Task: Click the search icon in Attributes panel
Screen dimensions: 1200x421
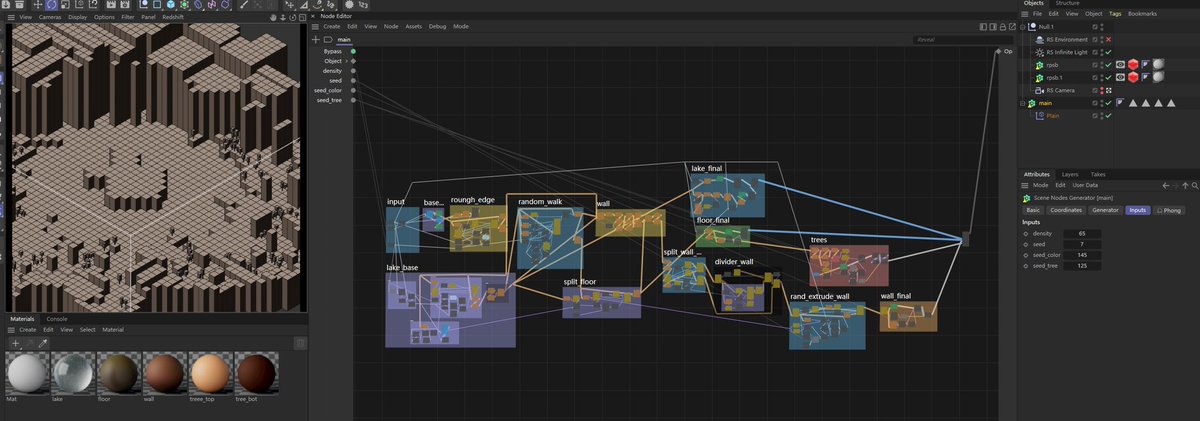Action: point(1195,185)
